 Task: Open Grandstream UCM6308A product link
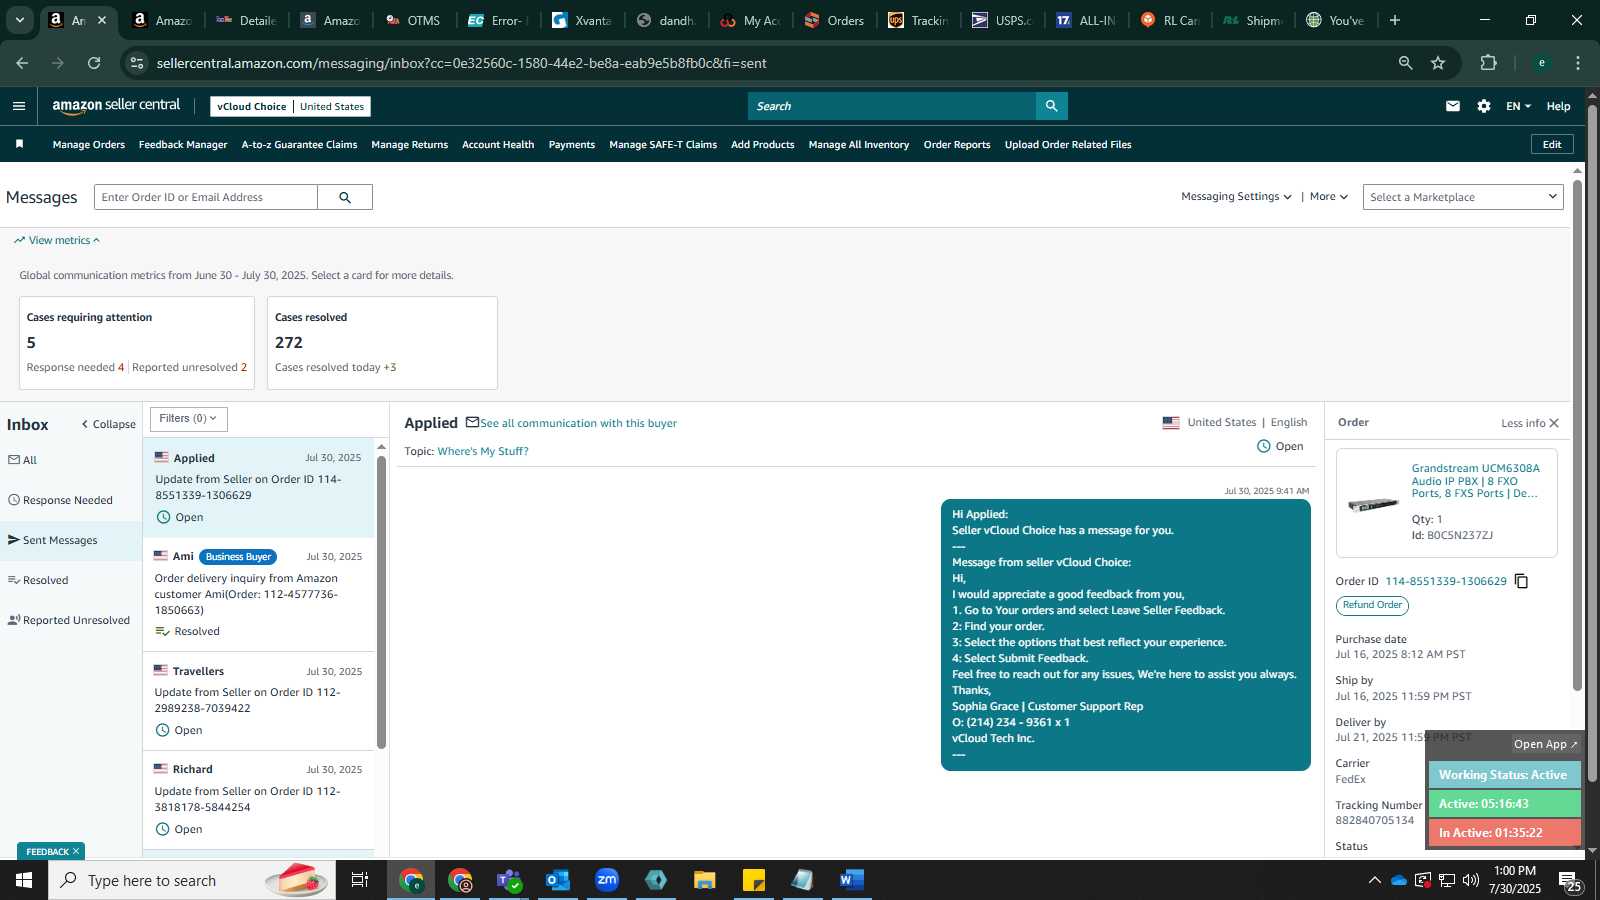click(x=1475, y=481)
